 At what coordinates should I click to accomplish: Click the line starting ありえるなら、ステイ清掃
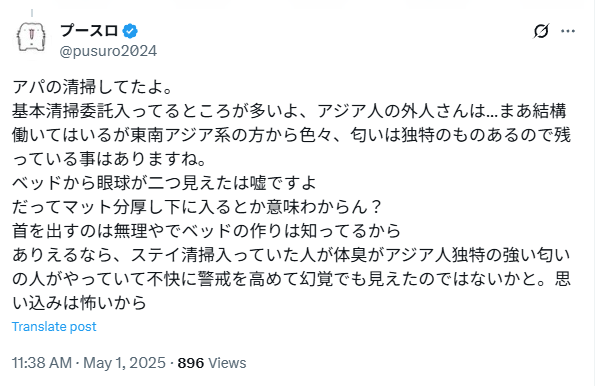pyautogui.click(x=291, y=255)
